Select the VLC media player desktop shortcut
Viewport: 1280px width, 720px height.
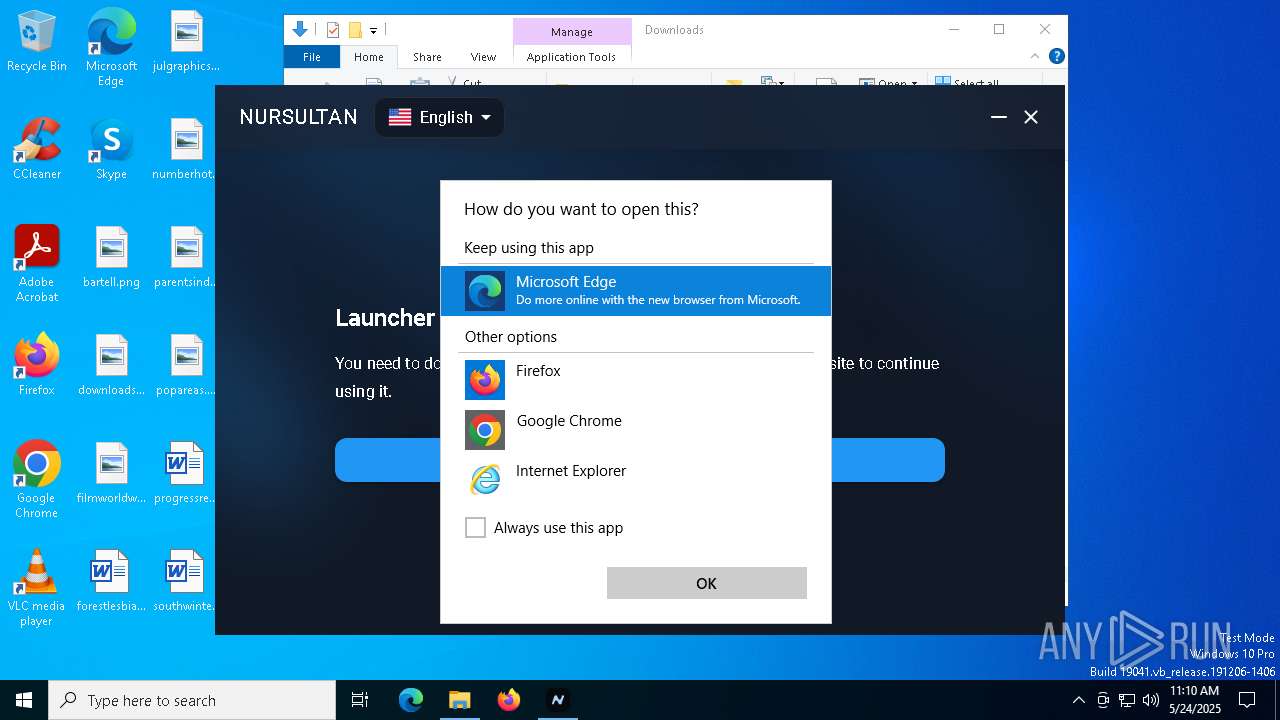coord(37,588)
